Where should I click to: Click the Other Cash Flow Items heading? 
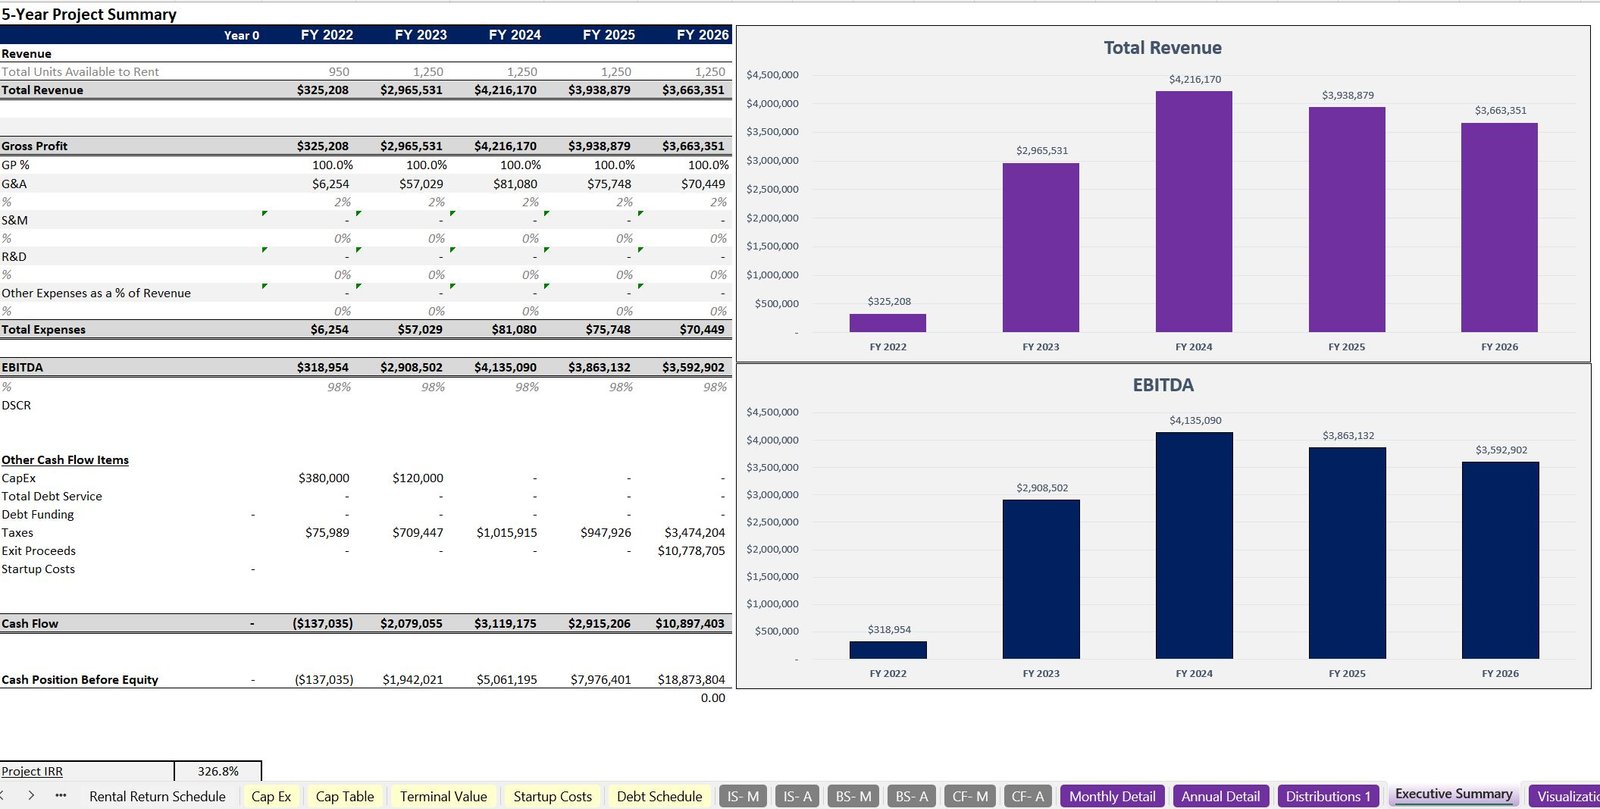point(65,460)
